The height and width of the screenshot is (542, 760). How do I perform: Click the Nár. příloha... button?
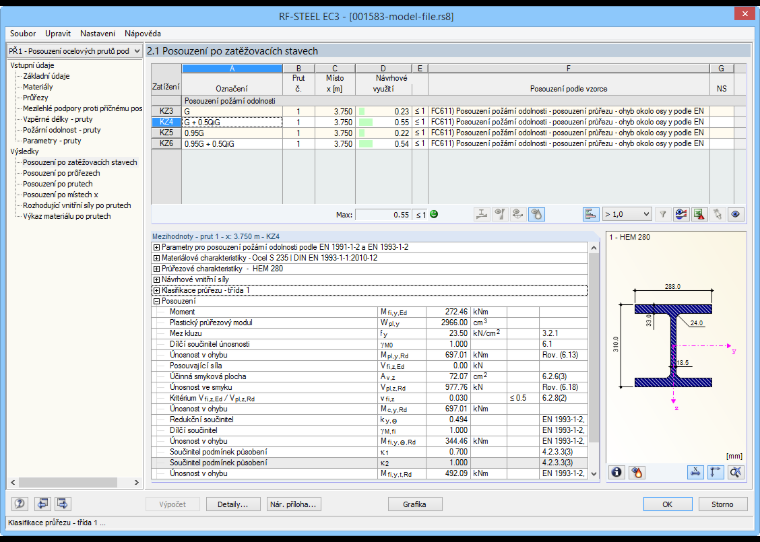point(293,504)
